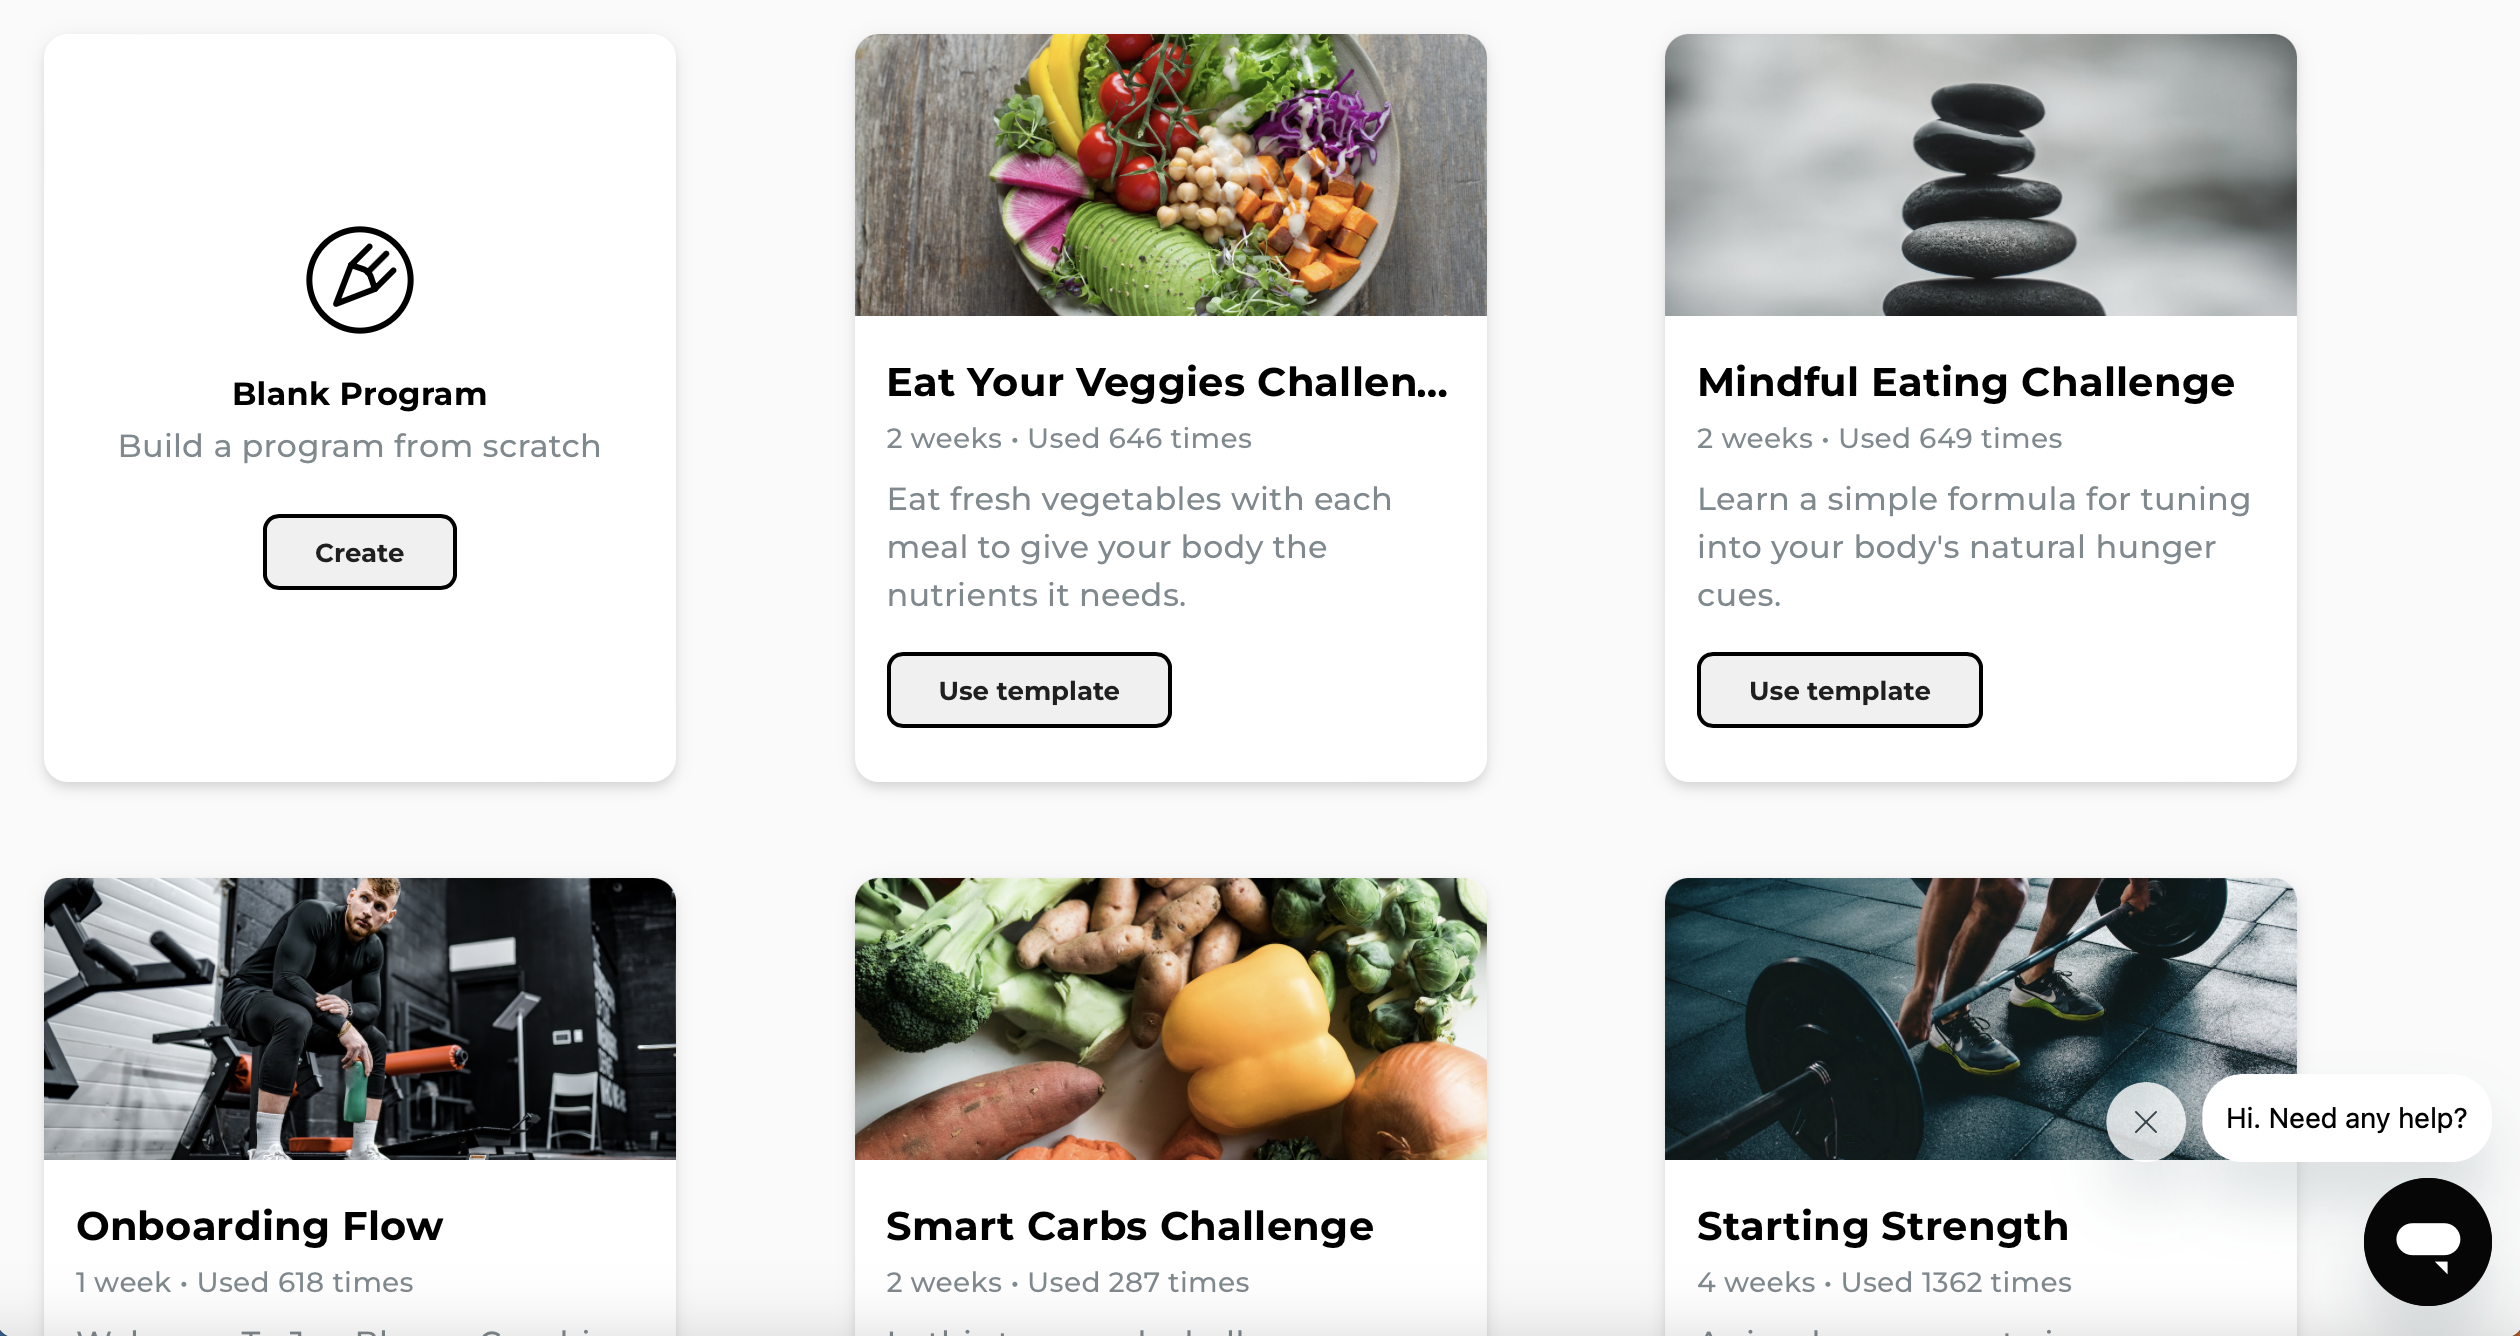This screenshot has width=2520, height=1336.
Task: Open the Mindful Eating Challenge title
Action: (1965, 382)
